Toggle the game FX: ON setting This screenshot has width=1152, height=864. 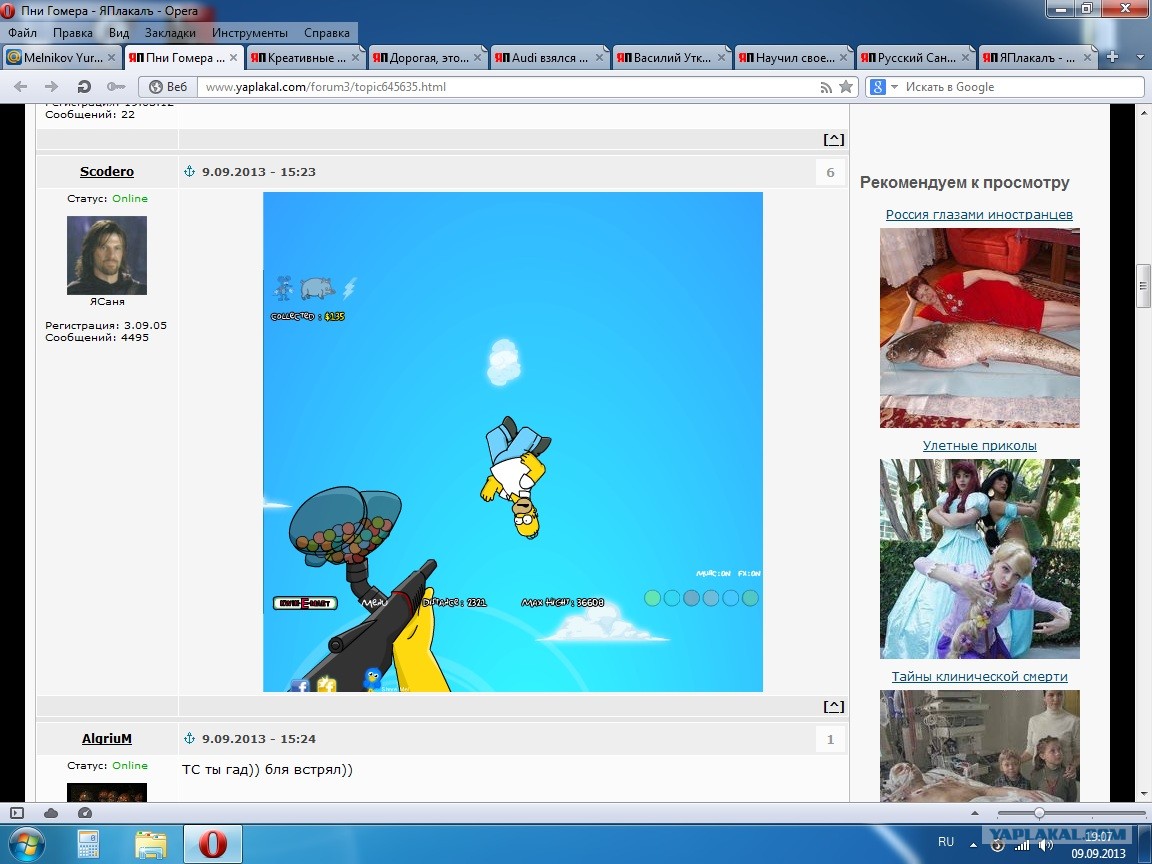(x=749, y=574)
